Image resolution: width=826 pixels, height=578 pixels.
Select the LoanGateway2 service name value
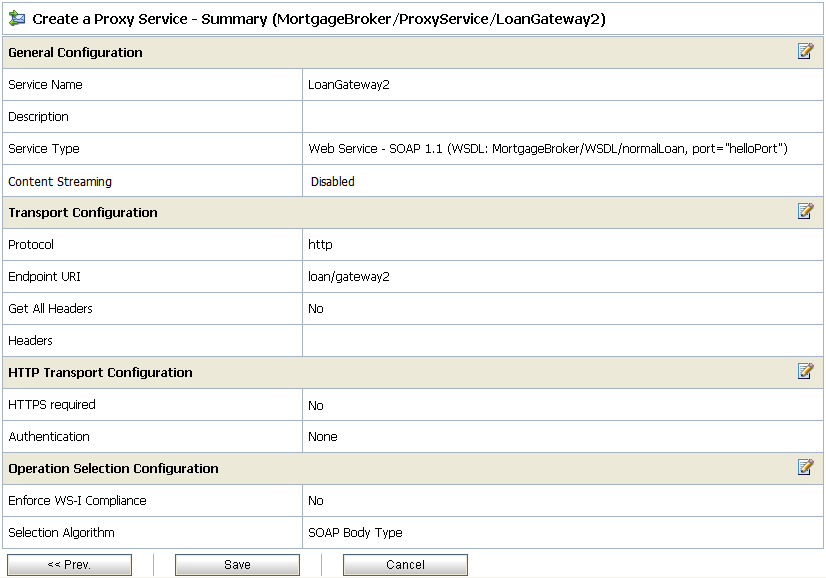pos(349,85)
